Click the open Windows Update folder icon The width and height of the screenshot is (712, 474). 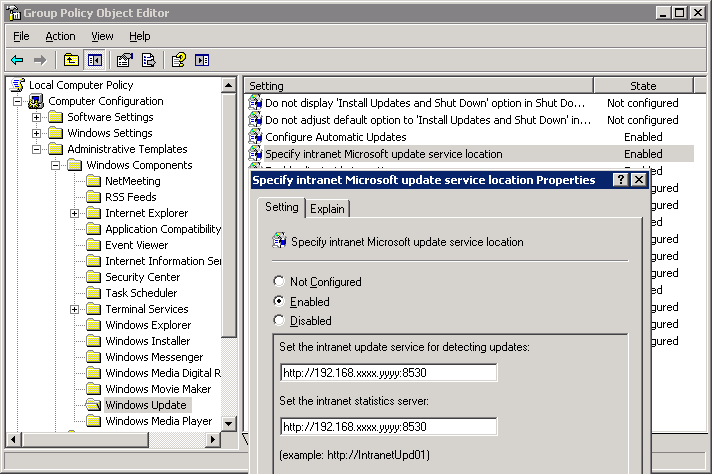(x=94, y=405)
